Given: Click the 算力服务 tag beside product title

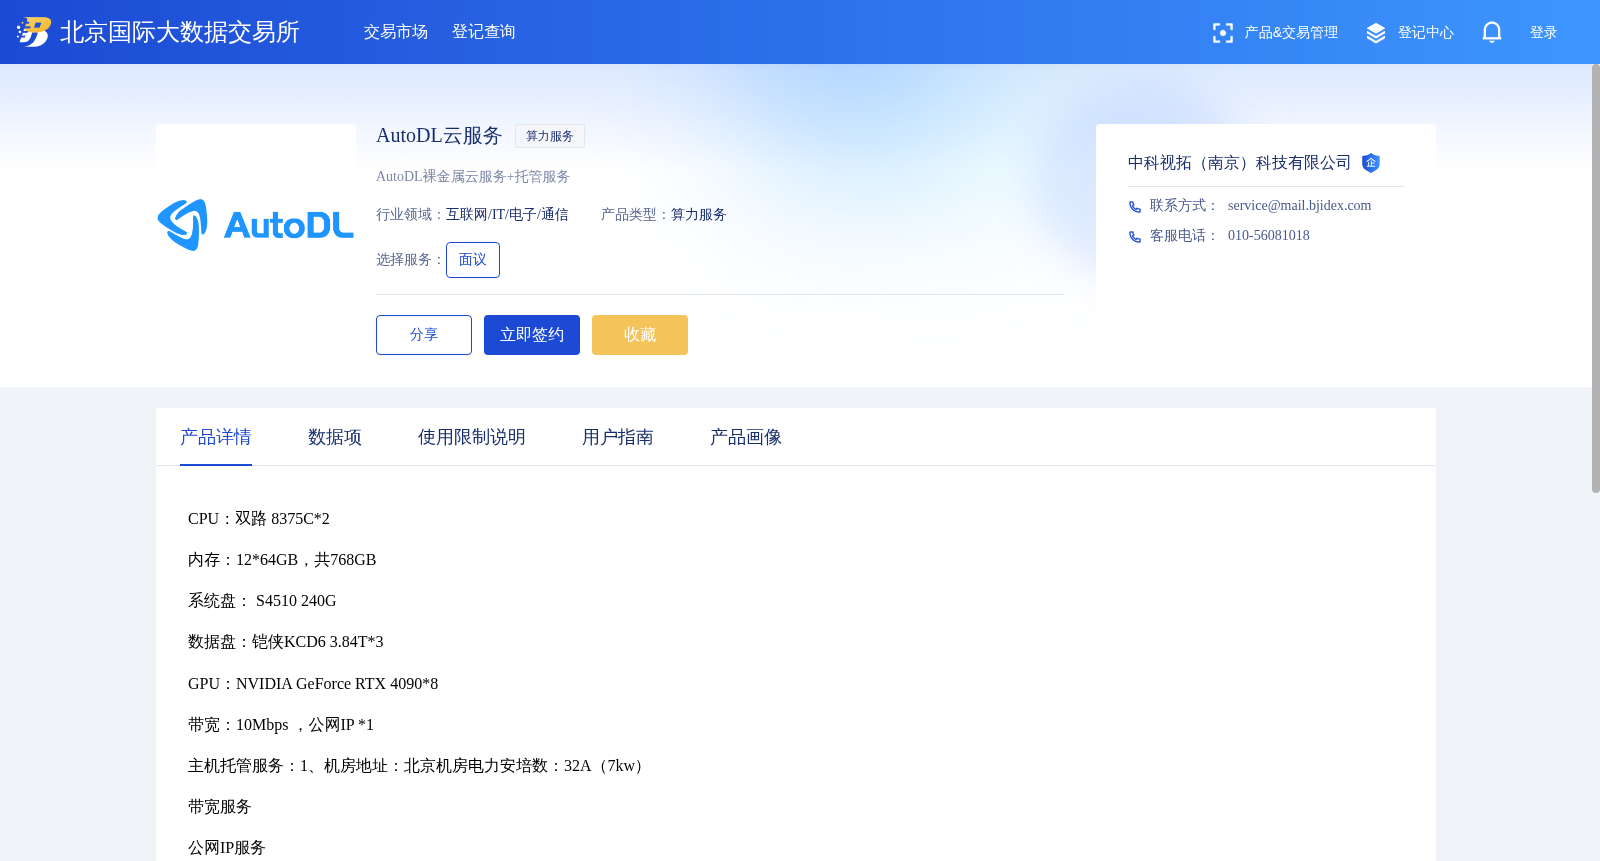Looking at the screenshot, I should coord(550,136).
